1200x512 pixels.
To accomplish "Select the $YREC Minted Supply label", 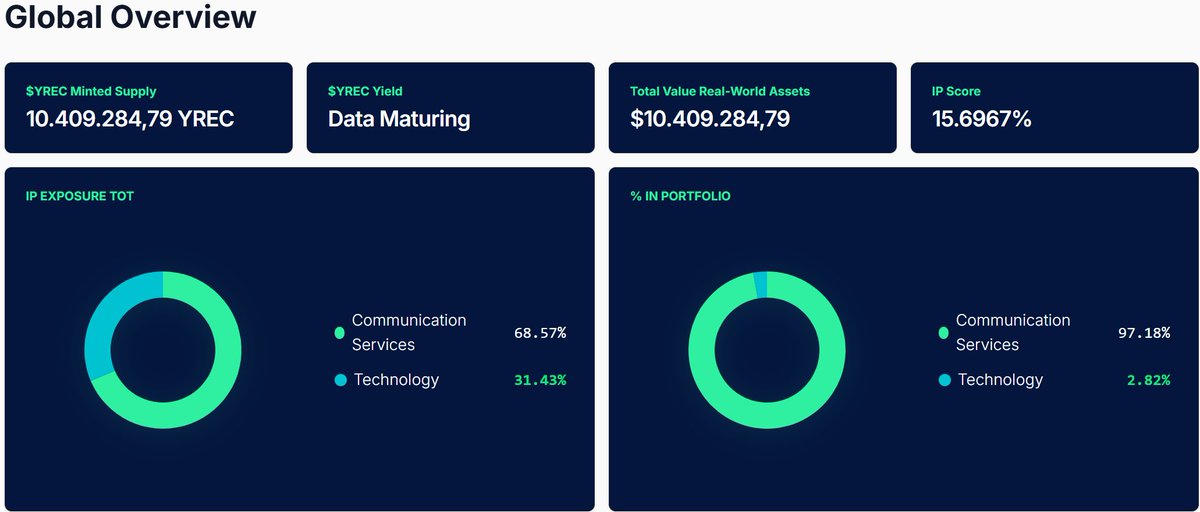I will pyautogui.click(x=91, y=91).
